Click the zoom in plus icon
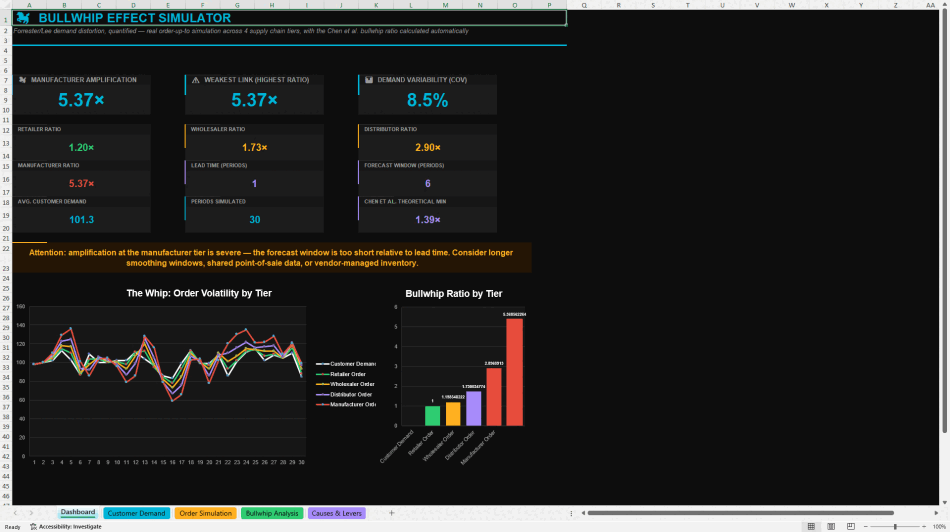This screenshot has width=950, height=532. coord(924,527)
